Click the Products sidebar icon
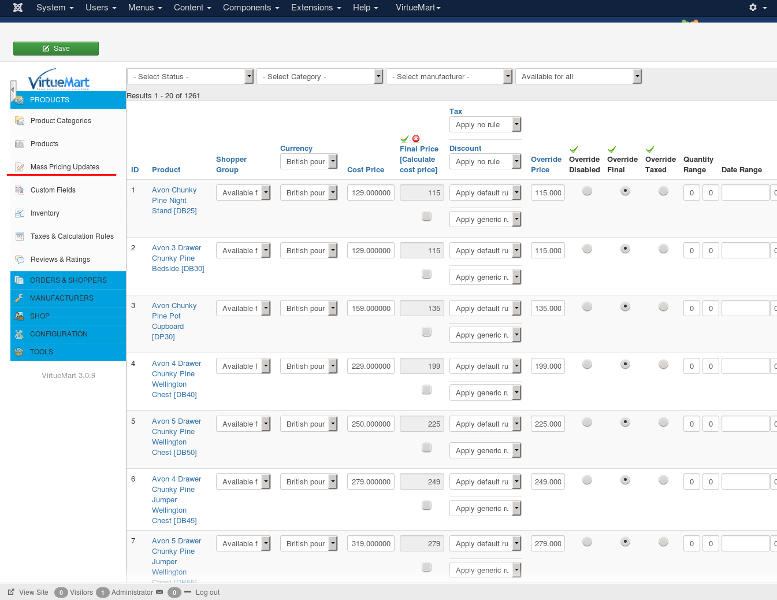Screen dimensions: 777x600 19,144
